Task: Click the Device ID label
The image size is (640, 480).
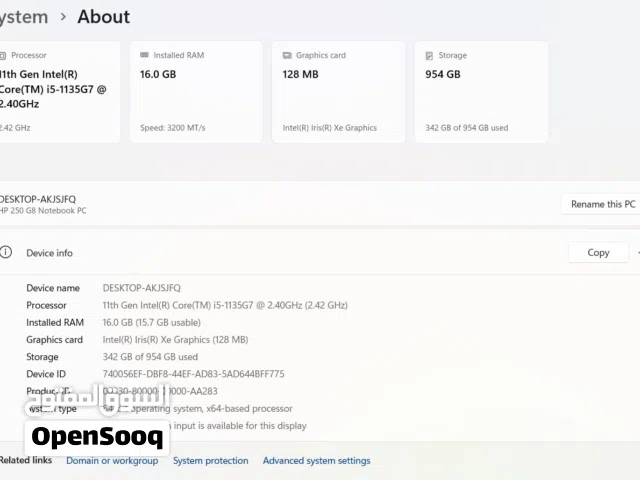Action: pyautogui.click(x=46, y=374)
